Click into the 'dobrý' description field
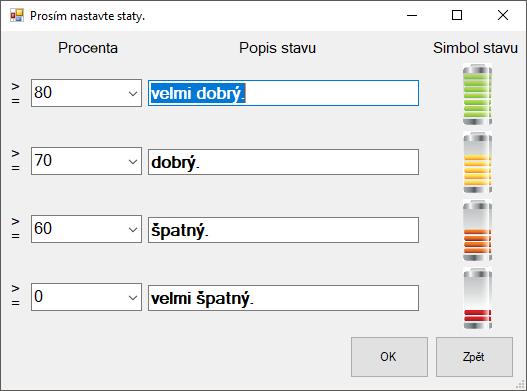Screen dimensions: 527x391 click(x=283, y=162)
